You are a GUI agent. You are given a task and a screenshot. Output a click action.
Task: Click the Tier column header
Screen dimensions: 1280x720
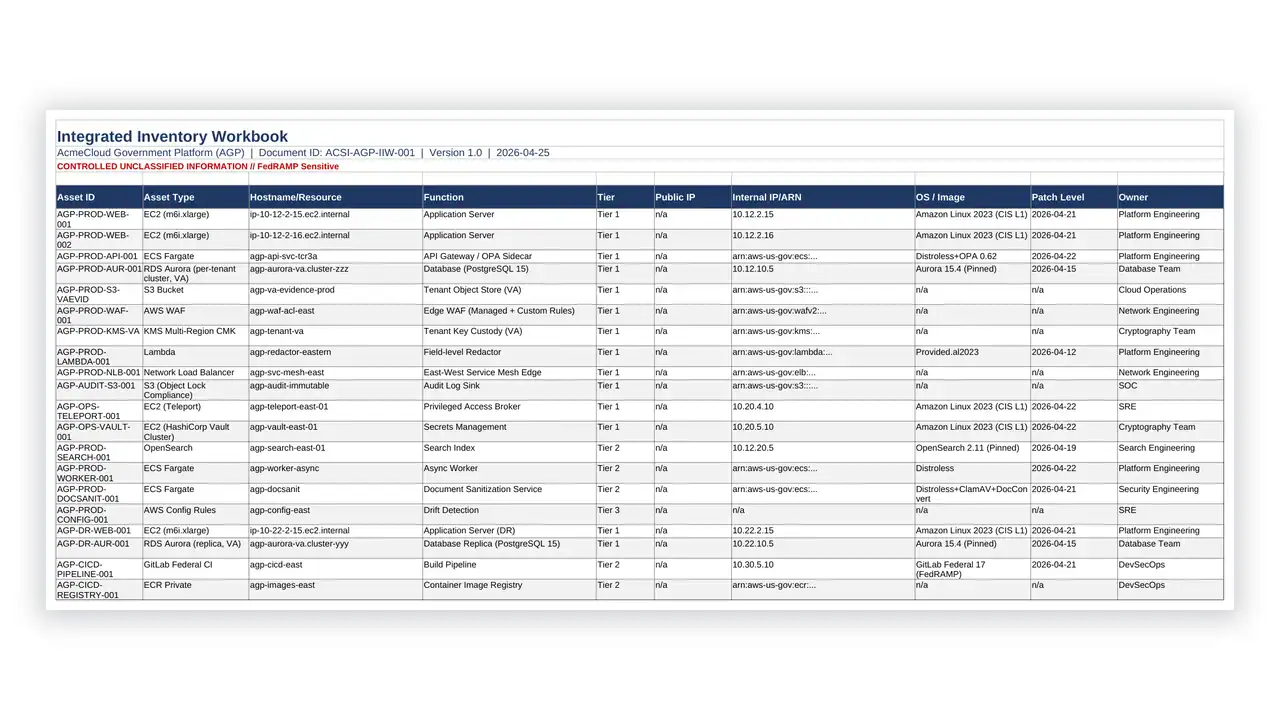point(625,197)
